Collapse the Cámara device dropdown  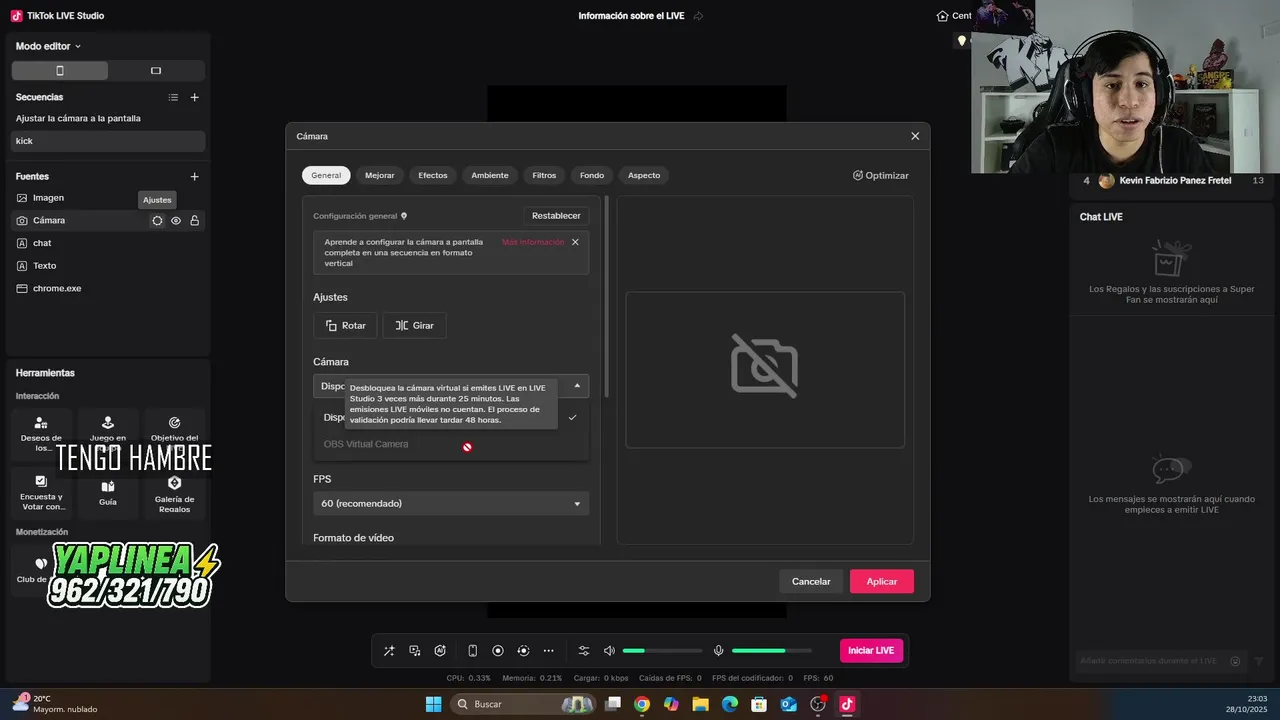[577, 386]
